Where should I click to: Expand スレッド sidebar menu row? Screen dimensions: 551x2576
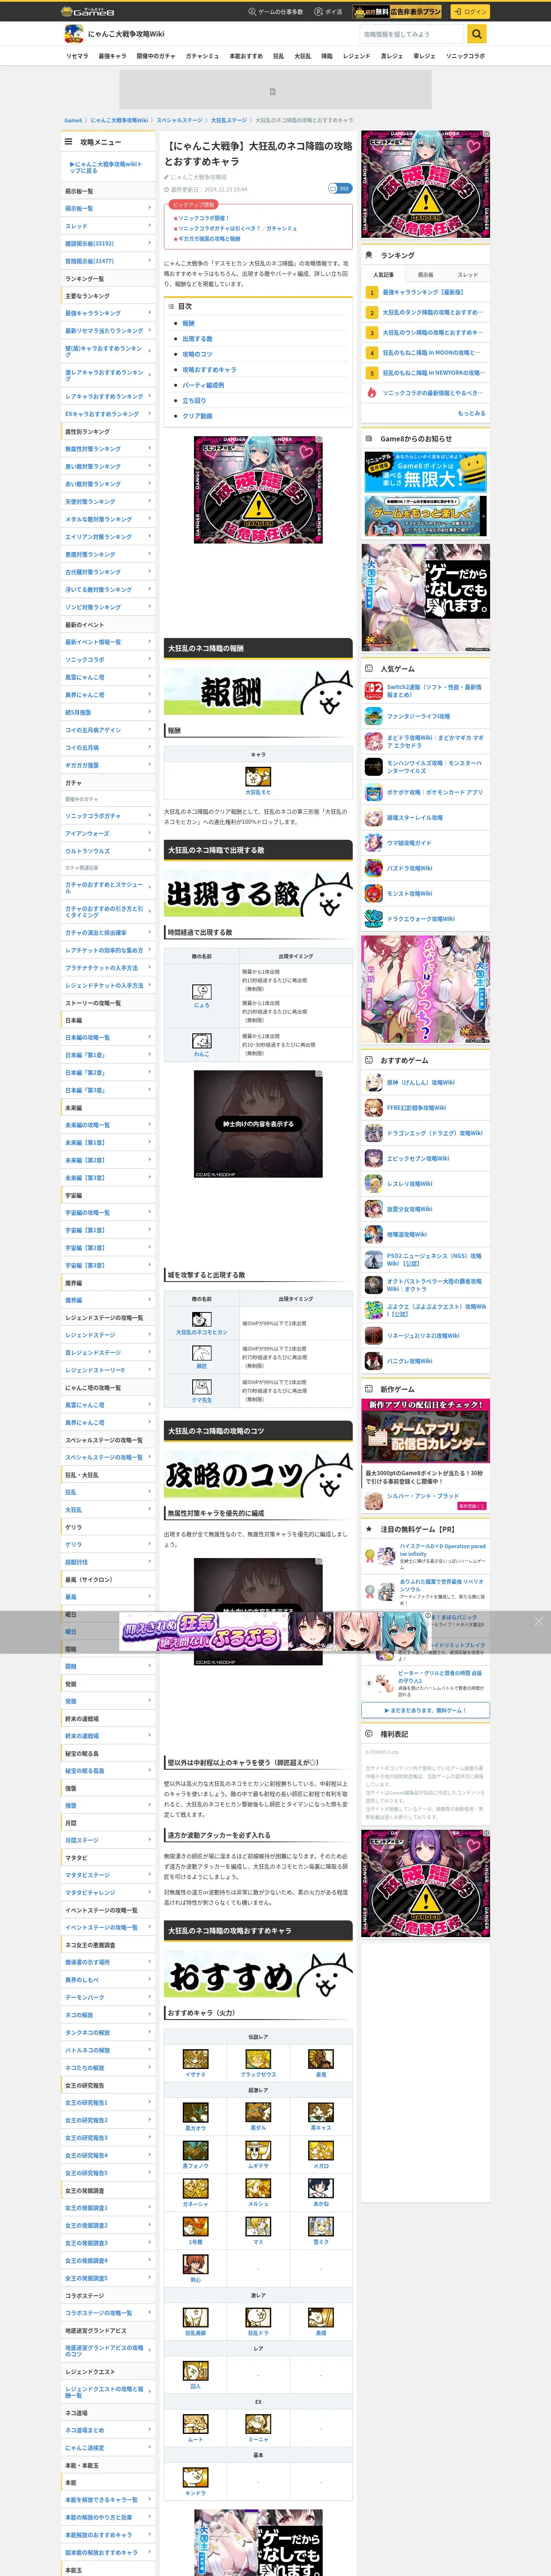coord(108,226)
